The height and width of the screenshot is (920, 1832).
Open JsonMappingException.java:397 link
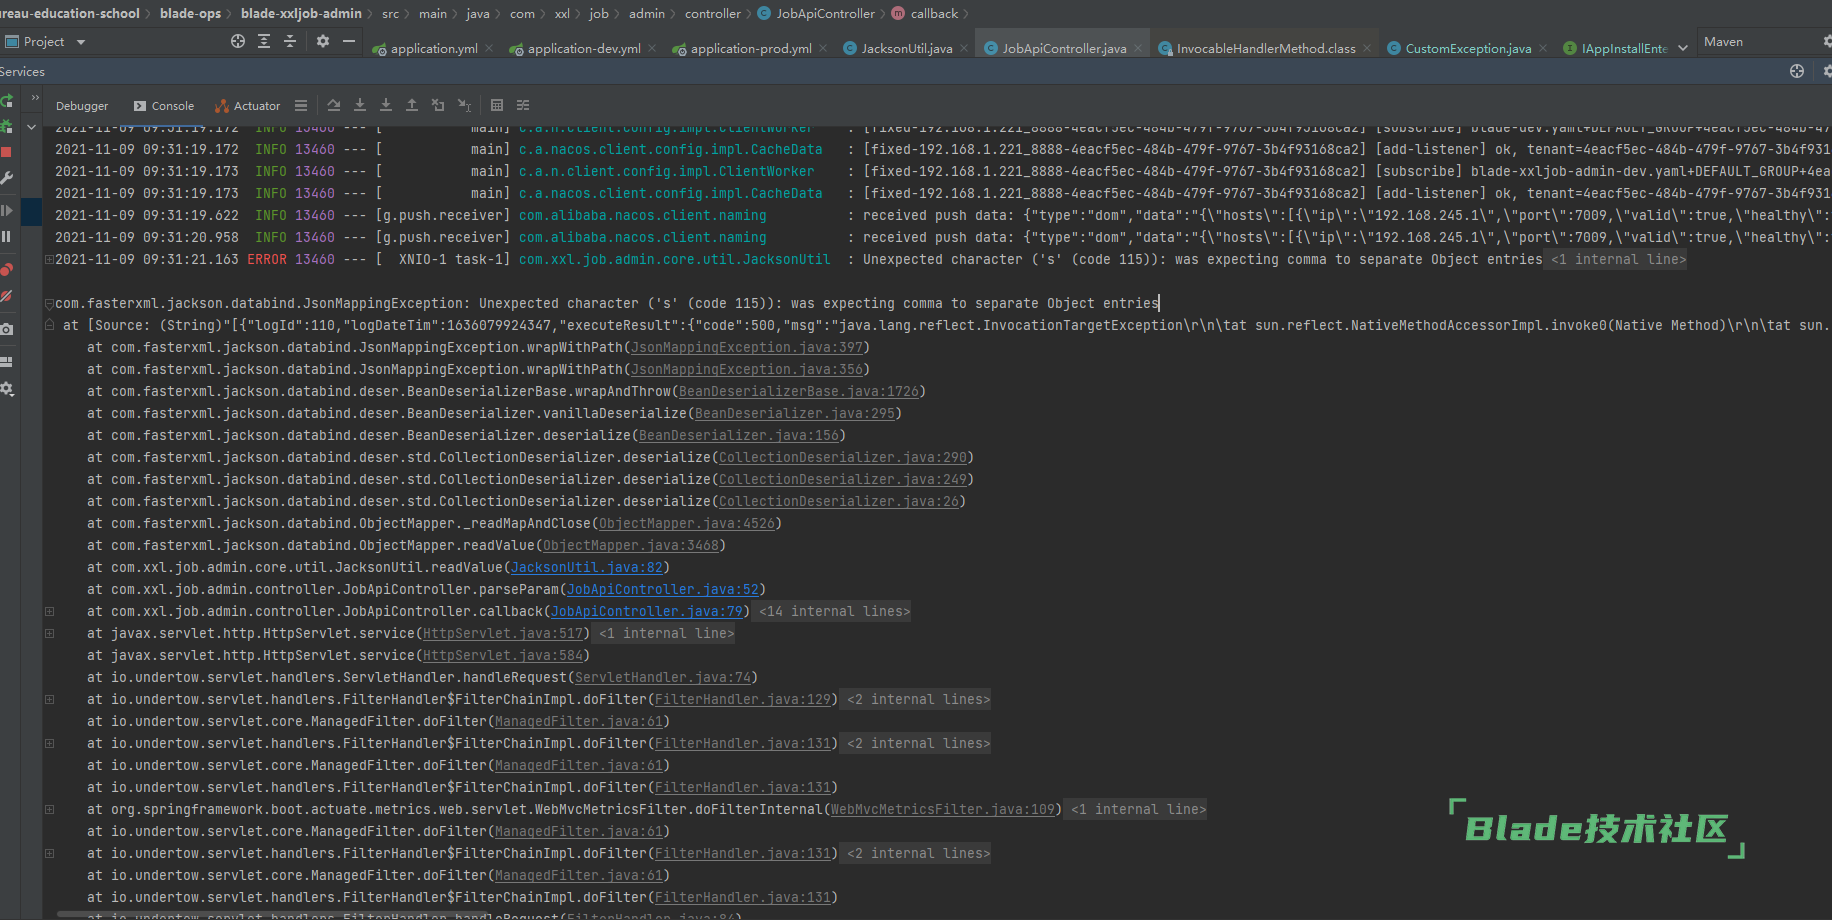pos(747,347)
